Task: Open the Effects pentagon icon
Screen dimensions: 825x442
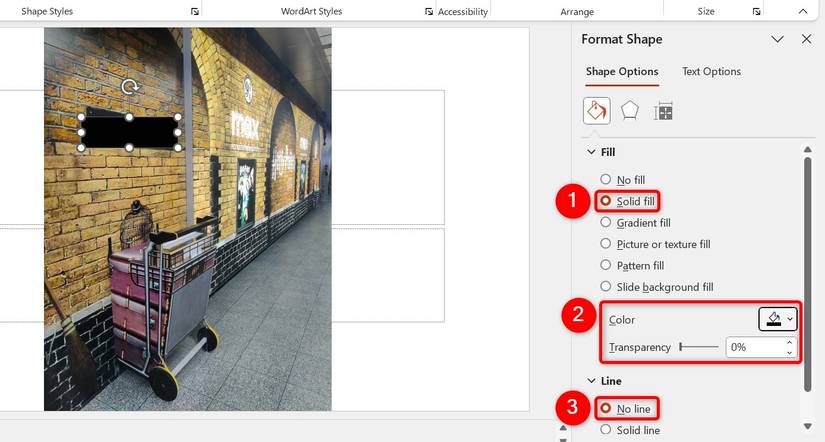Action: (630, 111)
